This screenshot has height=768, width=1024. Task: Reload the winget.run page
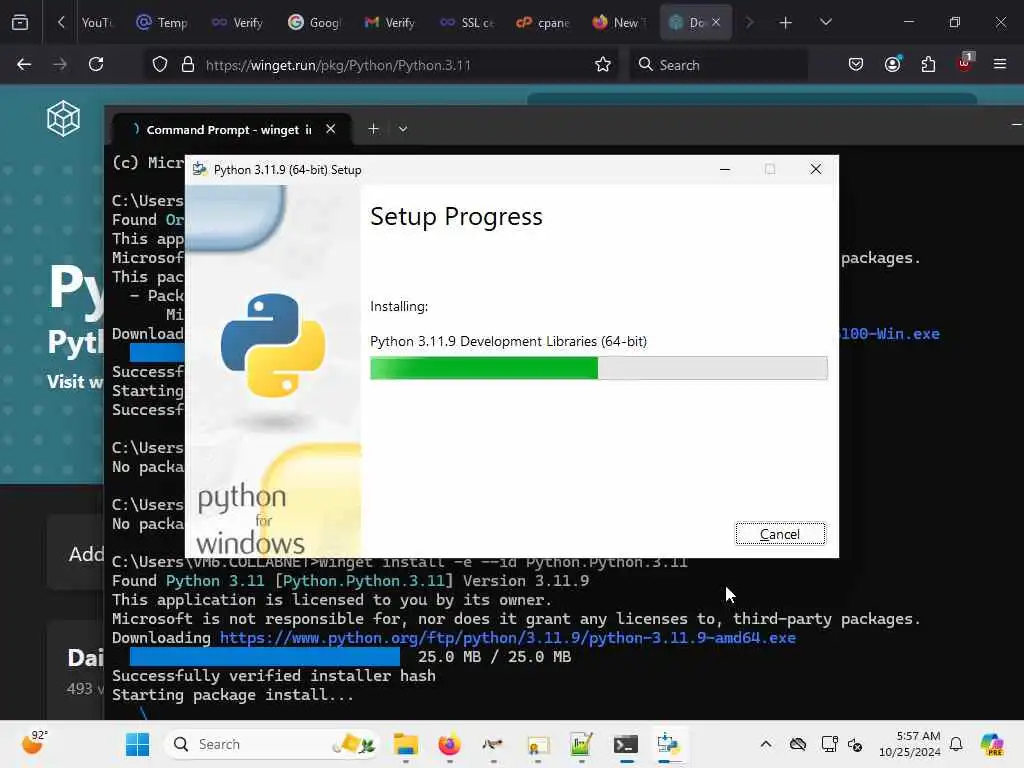pos(96,64)
